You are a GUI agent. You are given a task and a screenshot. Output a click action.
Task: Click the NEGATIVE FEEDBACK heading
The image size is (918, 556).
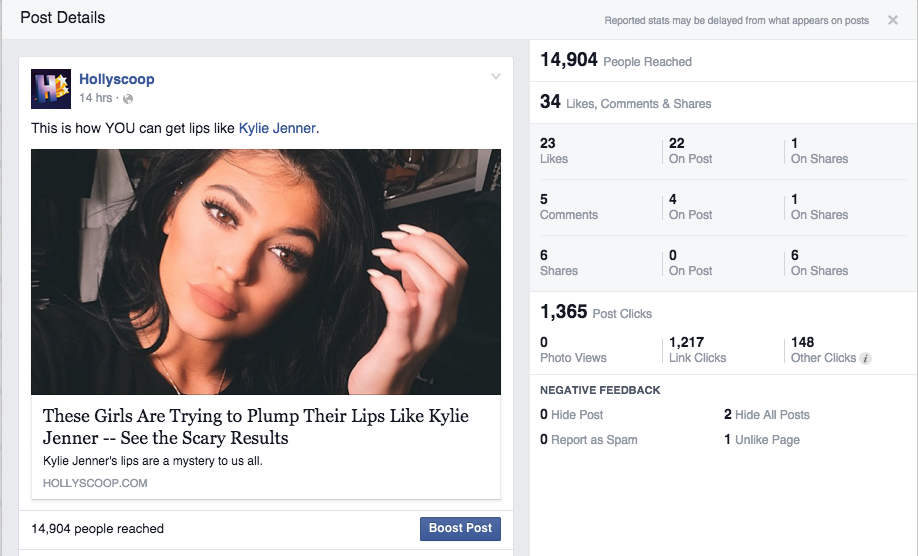[x=600, y=390]
